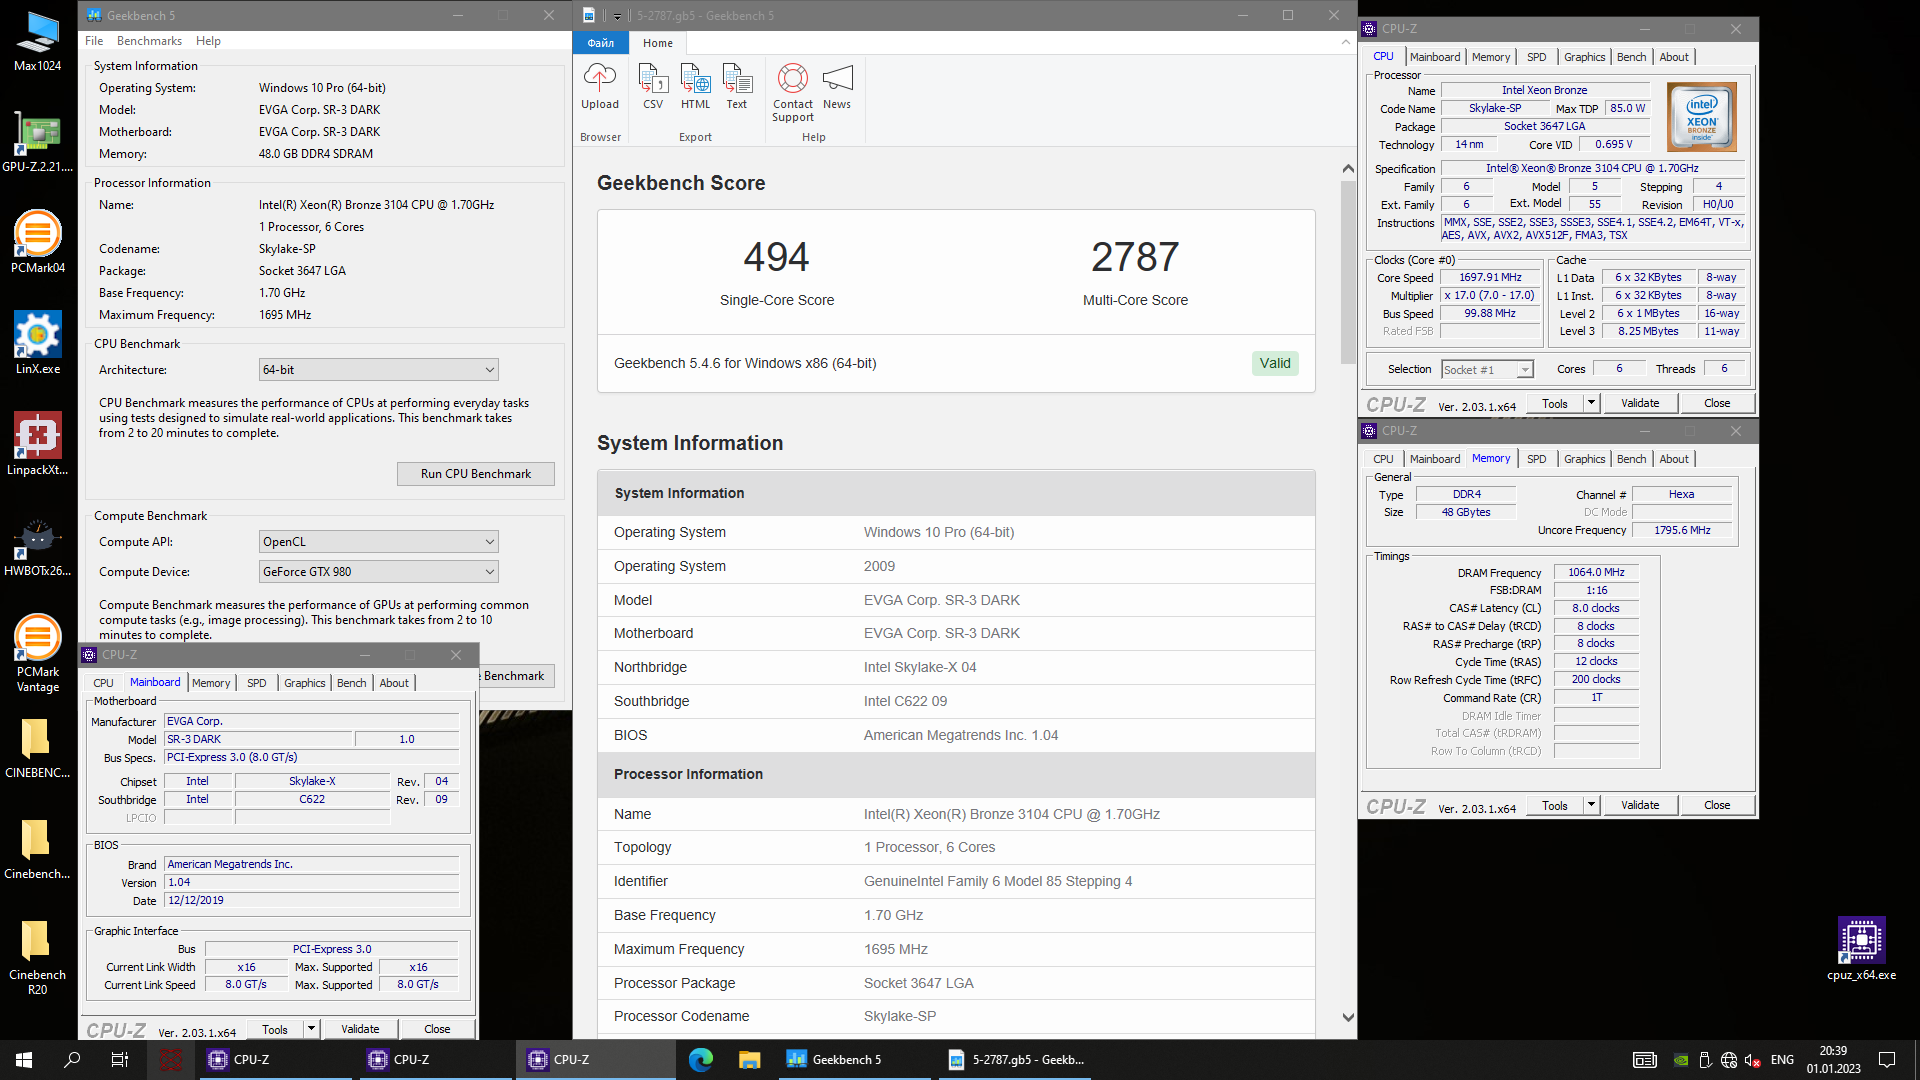Viewport: 1920px width, 1080px height.
Task: Click the Upload icon in Geekbench ribbon
Action: click(600, 87)
